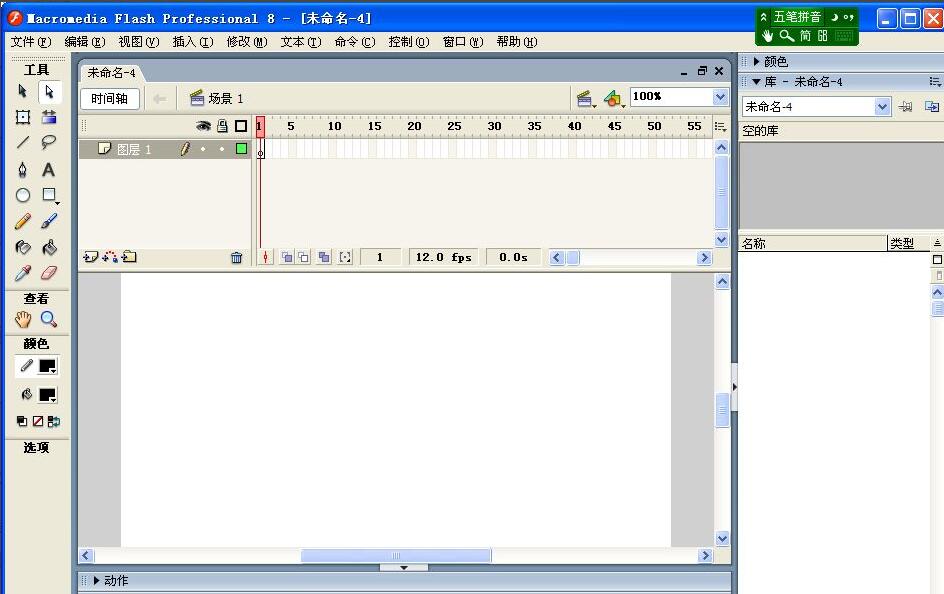This screenshot has height=594, width=944.
Task: Select the Line tool
Action: click(23, 143)
